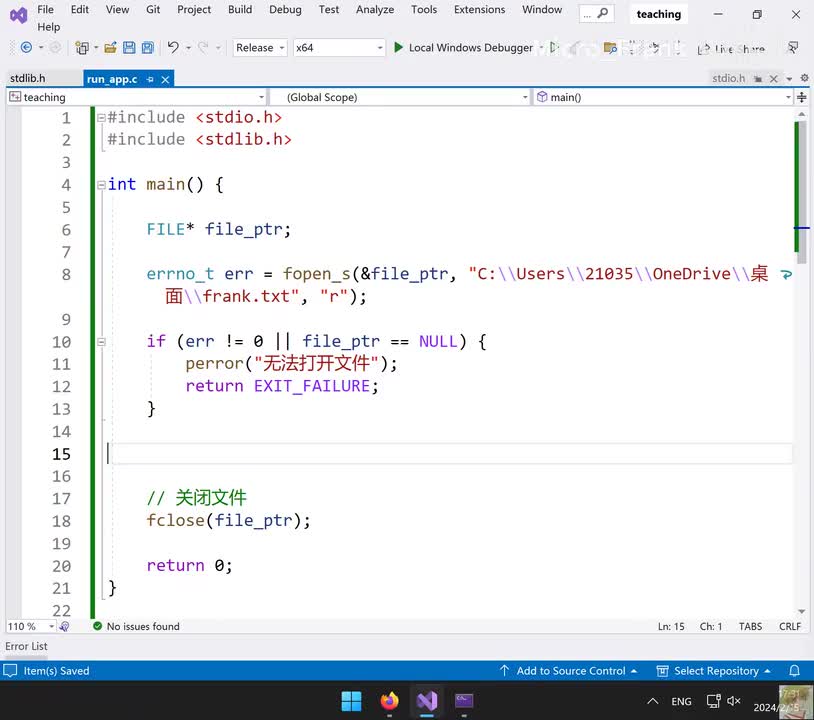Screen dimensions: 814x720
Task: Open the Debug menu
Action: pyautogui.click(x=285, y=9)
